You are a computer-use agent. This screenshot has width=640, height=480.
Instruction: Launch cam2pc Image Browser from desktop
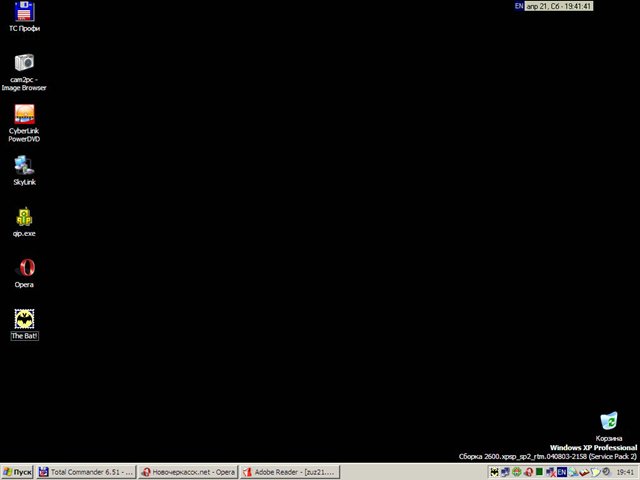(24, 72)
